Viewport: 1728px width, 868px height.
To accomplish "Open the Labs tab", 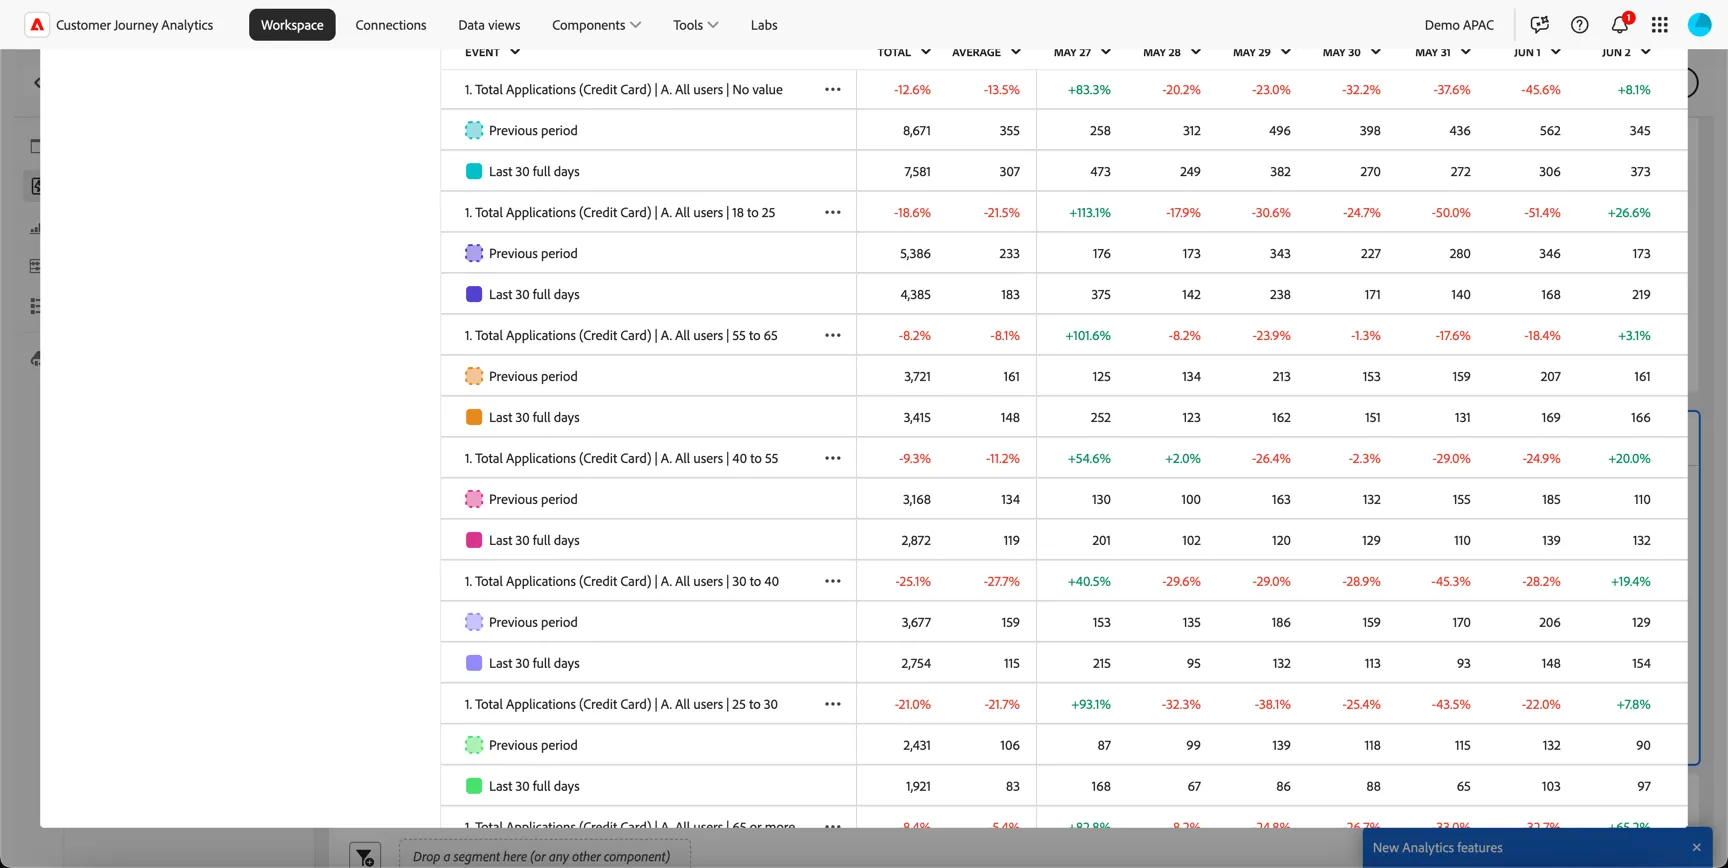I will (x=764, y=25).
